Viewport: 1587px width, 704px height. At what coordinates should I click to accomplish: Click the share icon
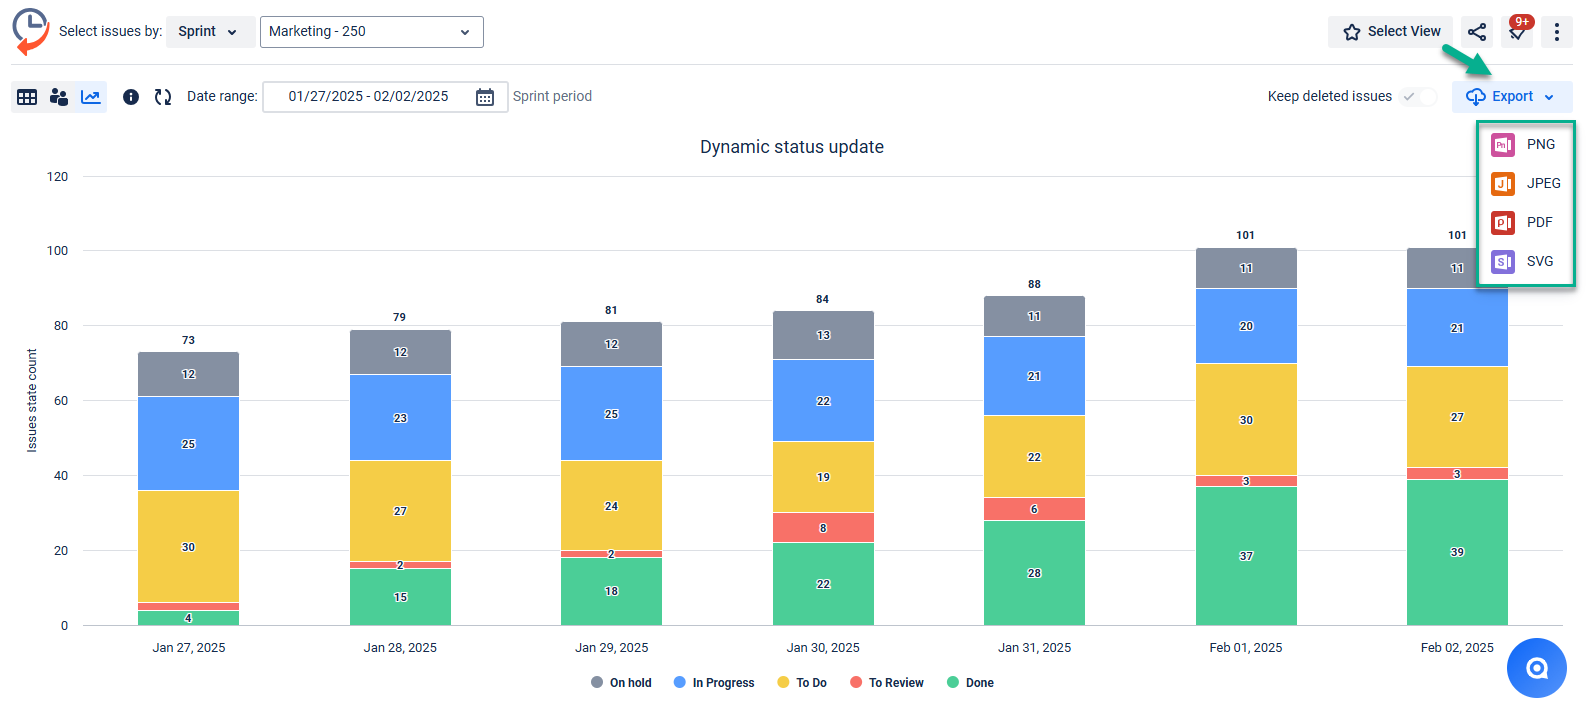point(1477,32)
